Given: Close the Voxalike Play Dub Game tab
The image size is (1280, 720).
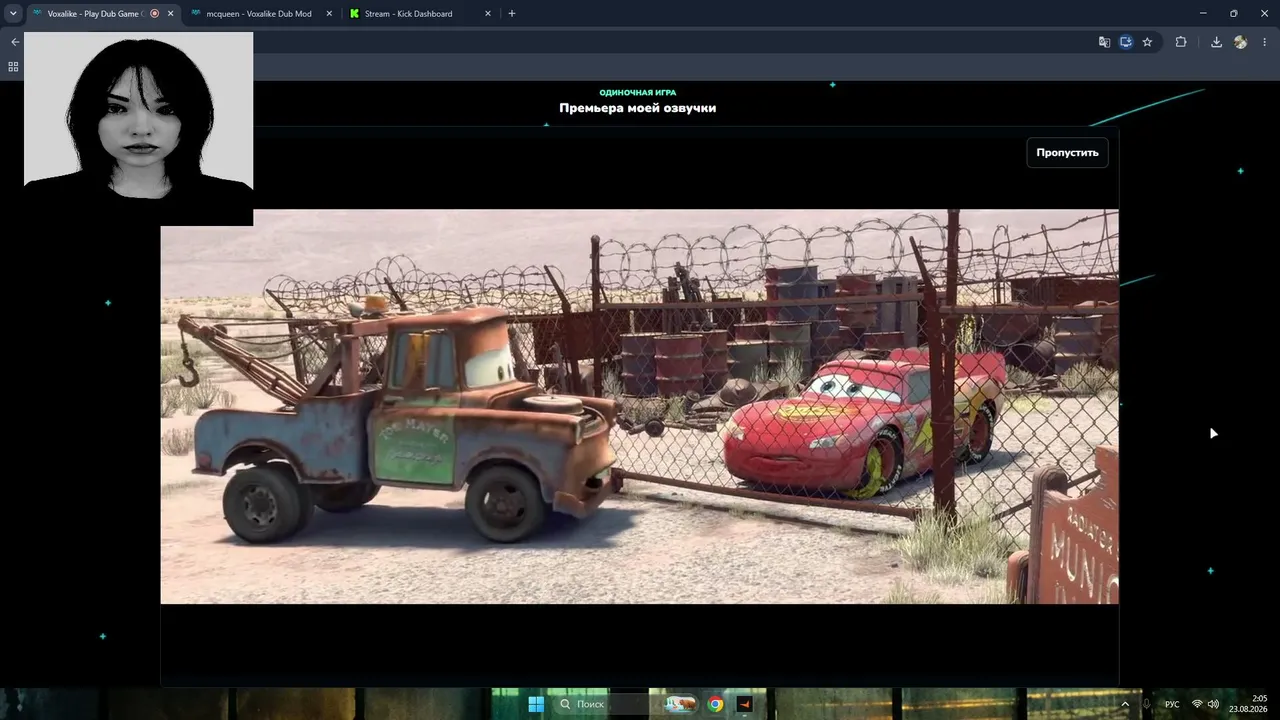Looking at the screenshot, I should (x=170, y=14).
